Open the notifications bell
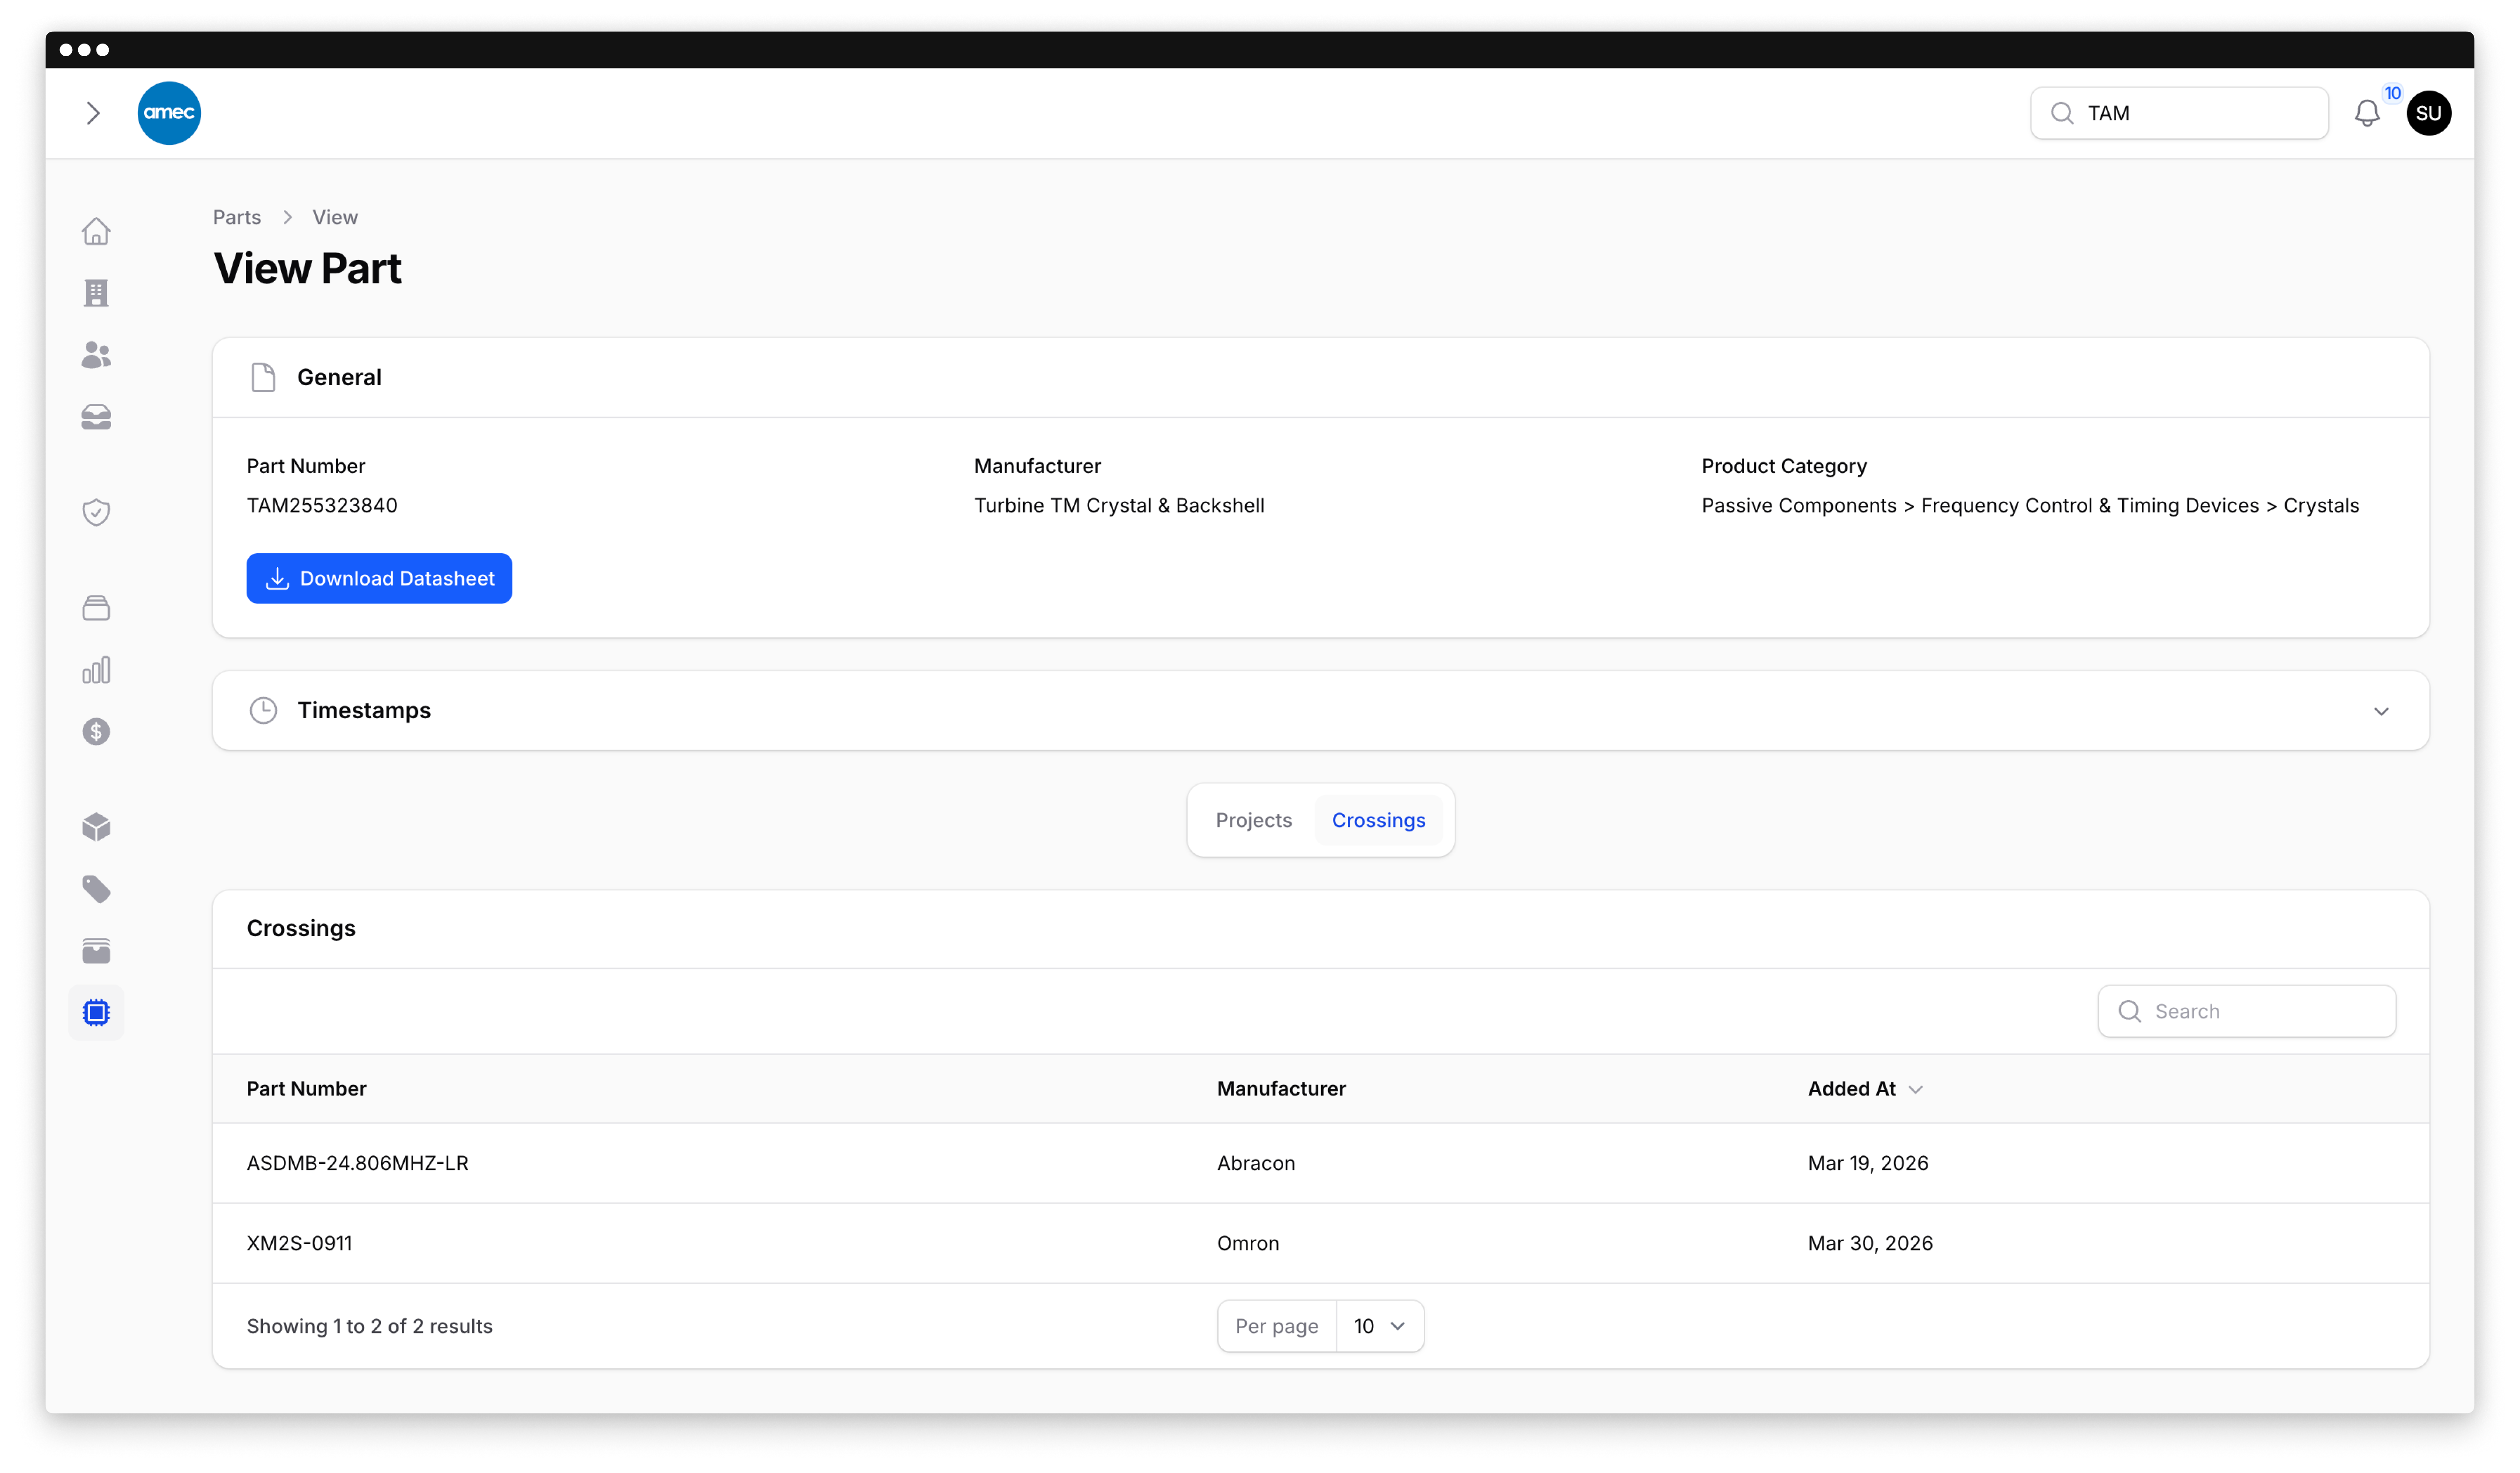Image resolution: width=2520 pixels, height=1473 pixels. pos(2366,113)
